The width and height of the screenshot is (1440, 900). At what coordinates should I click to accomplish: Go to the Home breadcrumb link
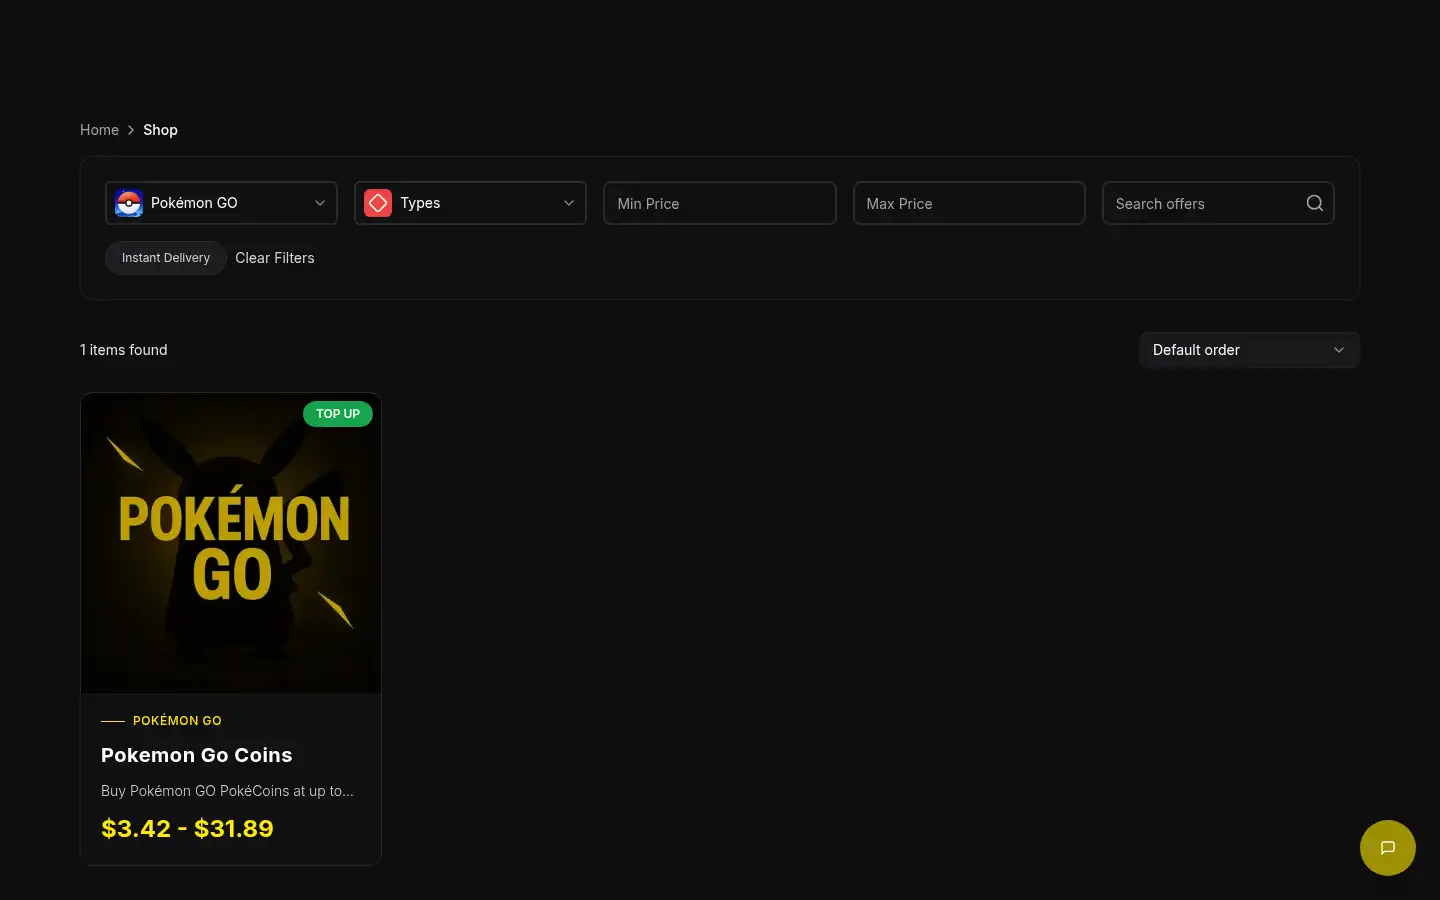pos(99,130)
